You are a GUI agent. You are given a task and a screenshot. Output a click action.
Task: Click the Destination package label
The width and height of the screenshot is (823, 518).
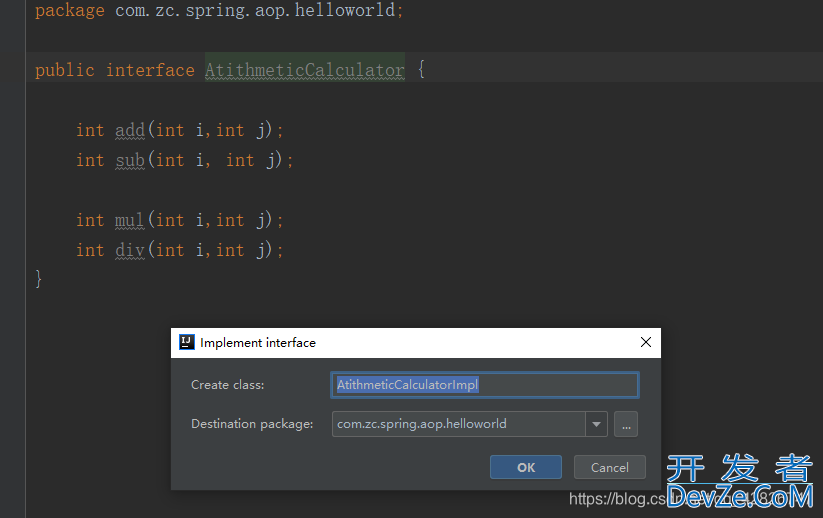252,424
